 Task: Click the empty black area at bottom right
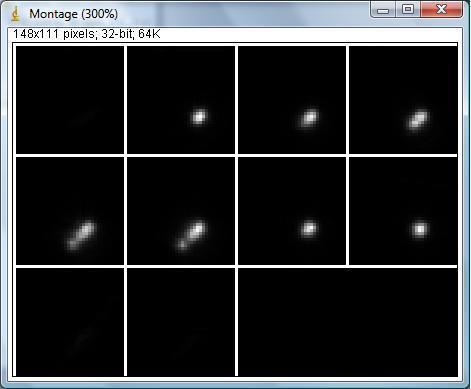pyautogui.click(x=348, y=322)
